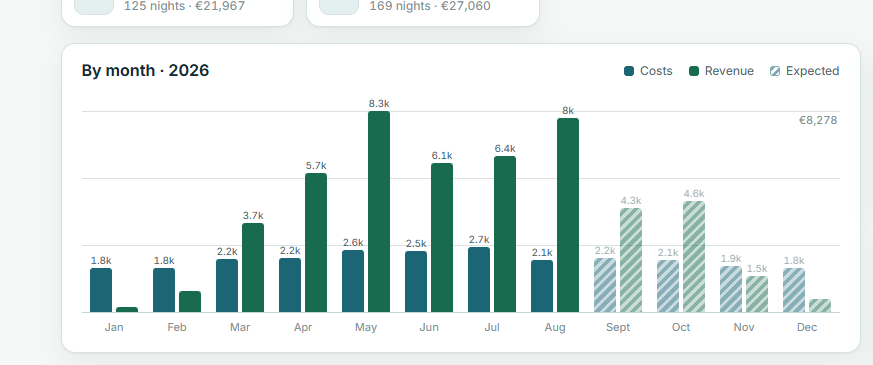Click the January revenue bar
This screenshot has width=873, height=365.
coord(127,310)
